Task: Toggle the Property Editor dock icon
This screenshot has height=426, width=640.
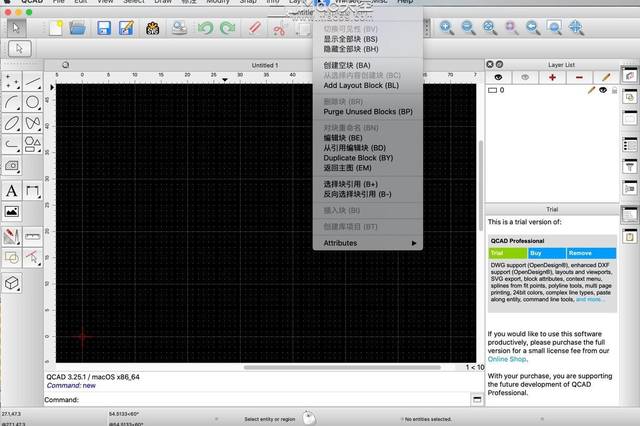Action: click(630, 144)
